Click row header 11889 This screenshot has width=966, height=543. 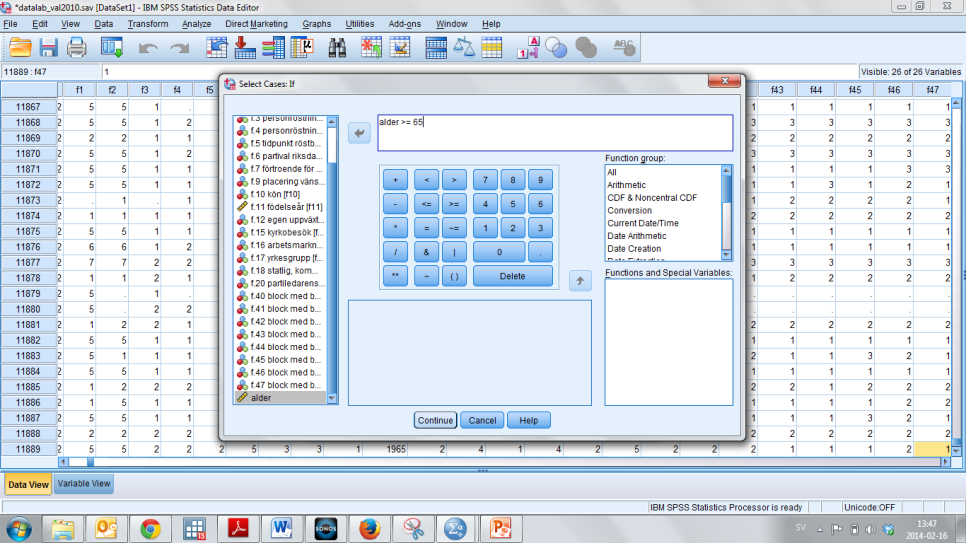28,449
